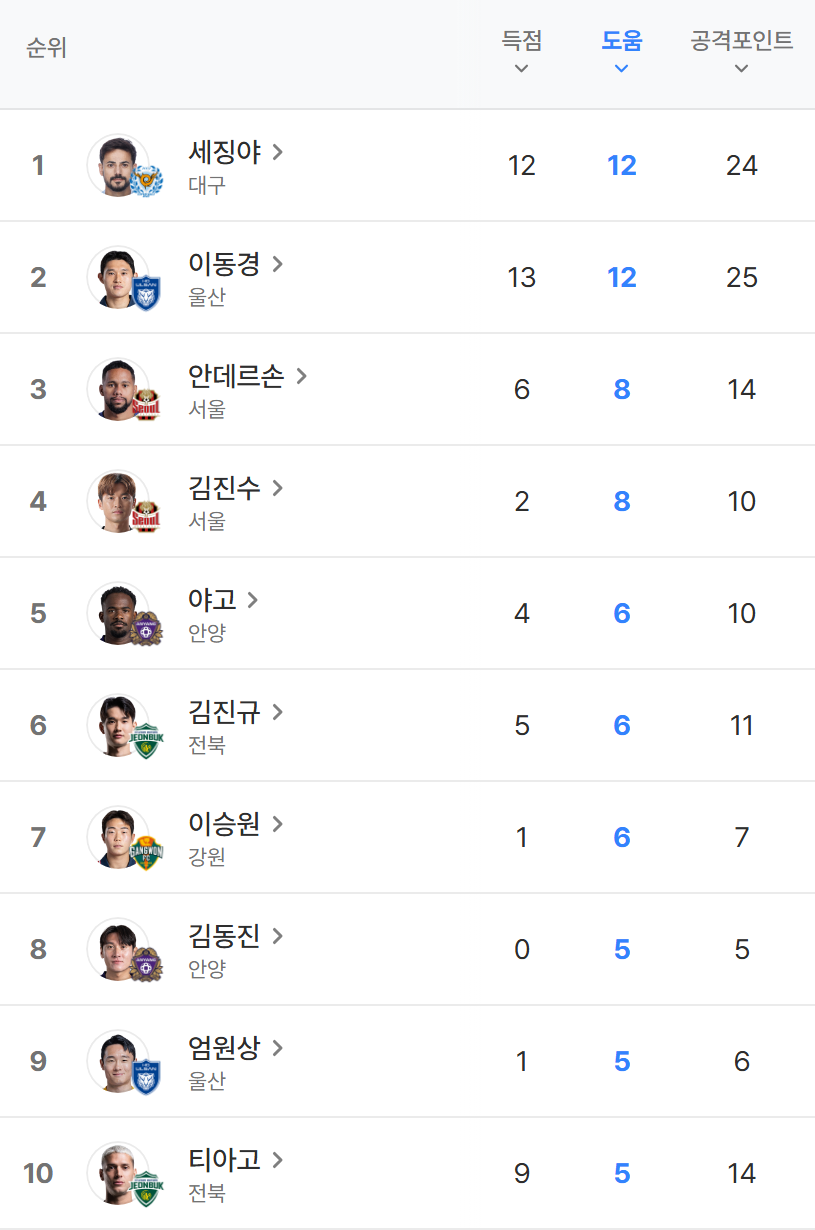815x1230 pixels.
Task: Click Daegu club badge on 세징야's photo
Action: (146, 181)
